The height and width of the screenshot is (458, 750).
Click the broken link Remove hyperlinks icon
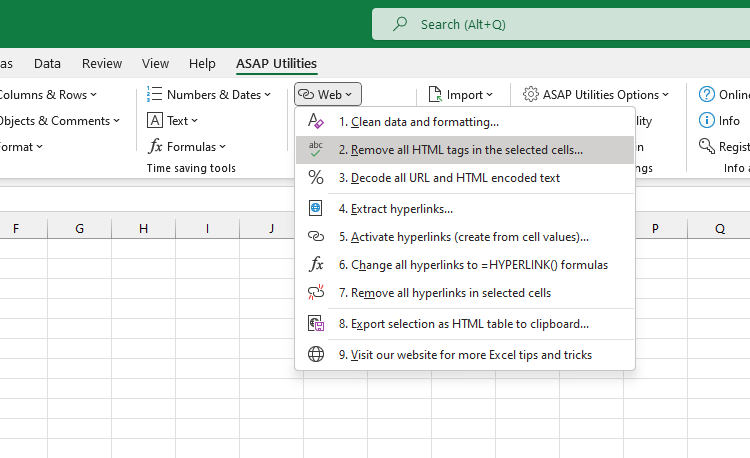tap(316, 292)
